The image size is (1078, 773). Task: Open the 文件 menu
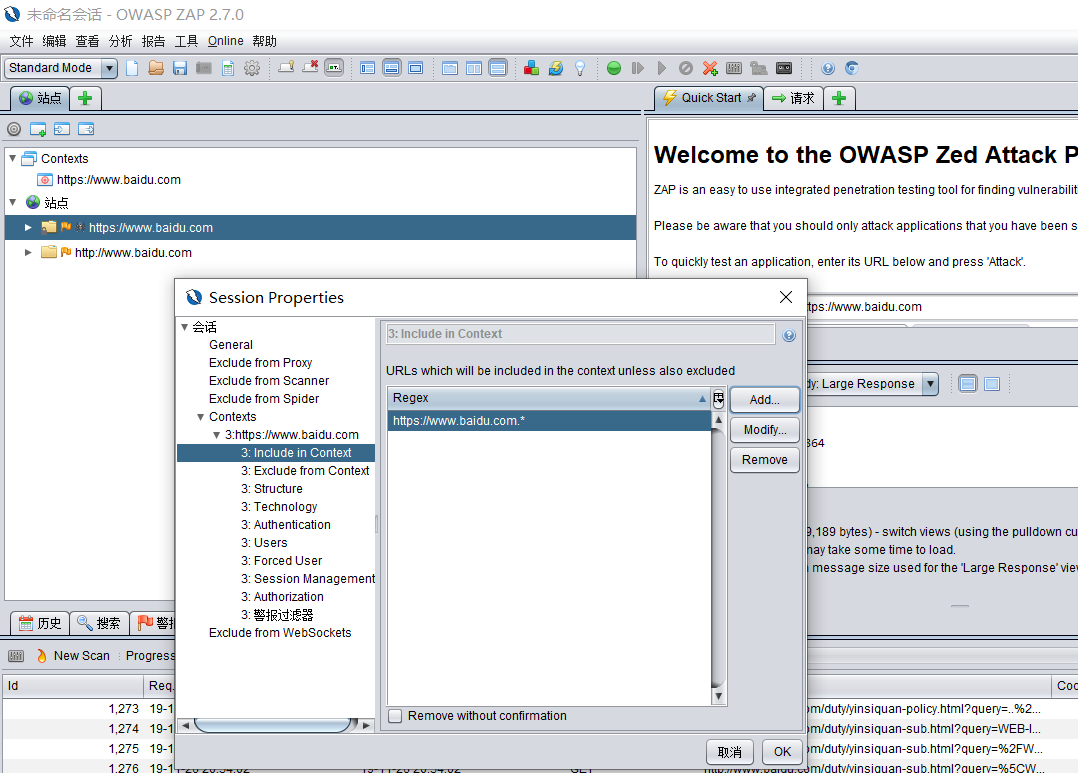point(21,41)
